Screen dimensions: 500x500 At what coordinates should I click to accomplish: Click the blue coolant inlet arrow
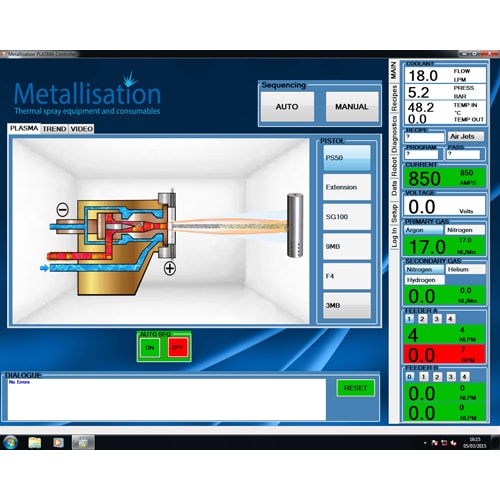44,268
